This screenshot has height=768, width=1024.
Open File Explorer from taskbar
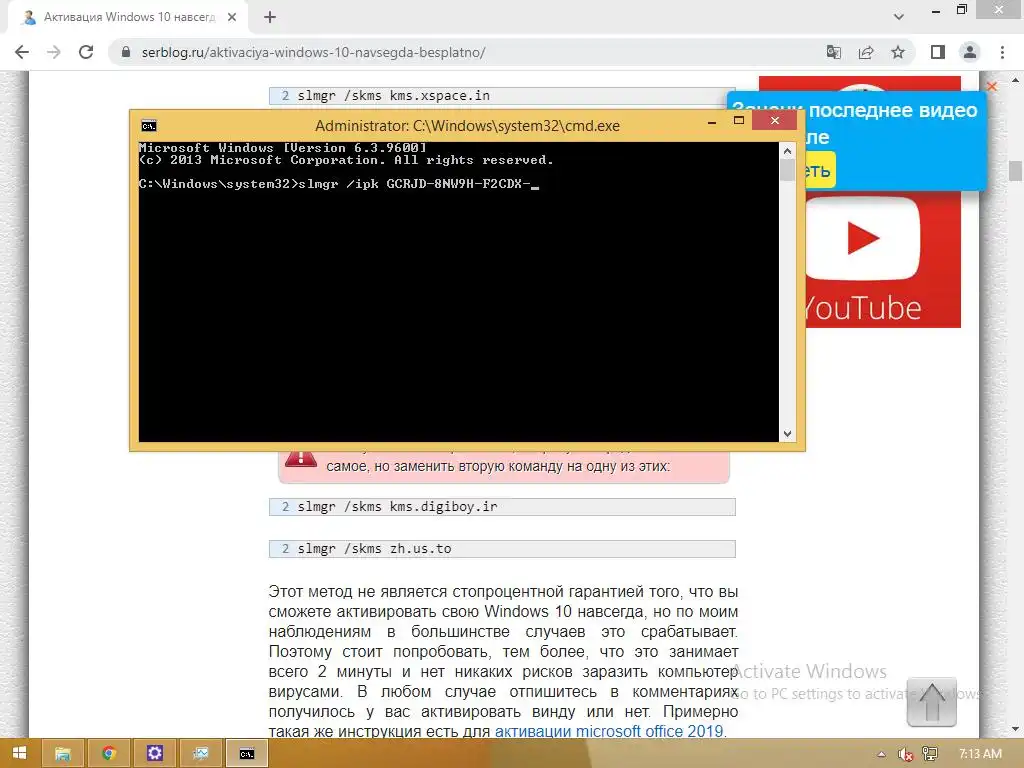[63, 754]
